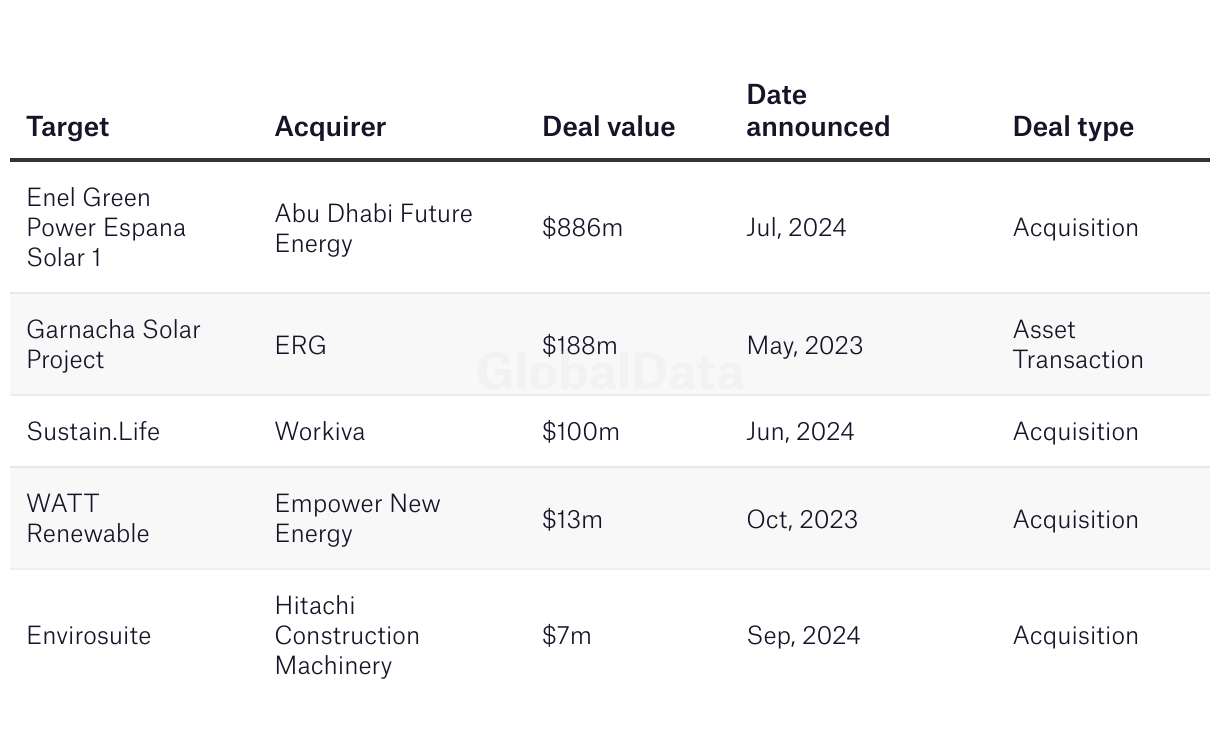Select the $13m deal value
Viewport: 1220px width, 742px height.
(x=573, y=519)
